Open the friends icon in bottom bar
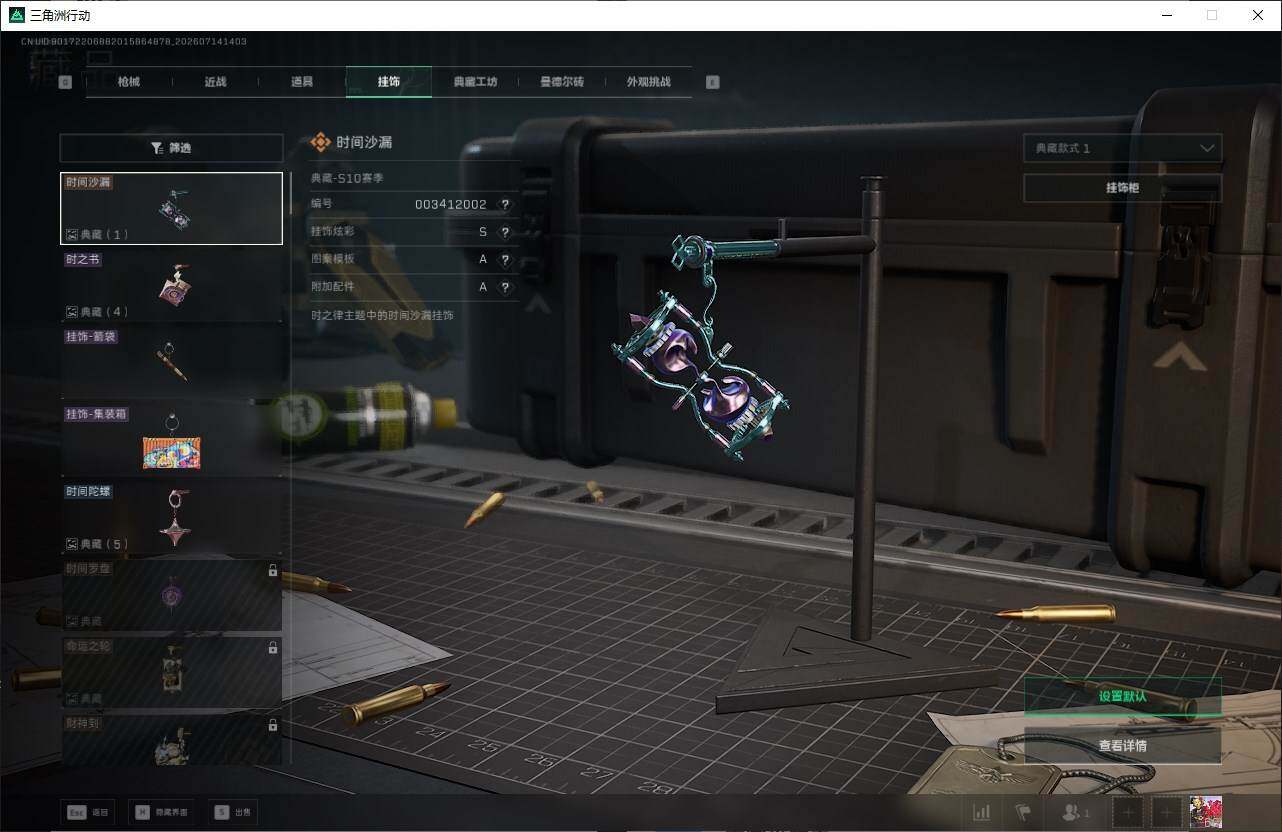The width and height of the screenshot is (1282, 832). [x=1076, y=812]
